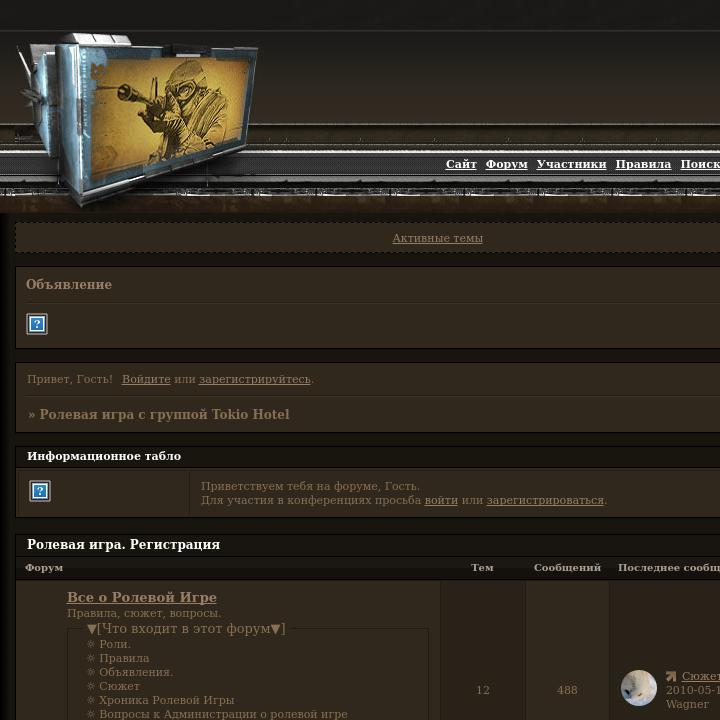Go to the Форум navigation link

506,164
